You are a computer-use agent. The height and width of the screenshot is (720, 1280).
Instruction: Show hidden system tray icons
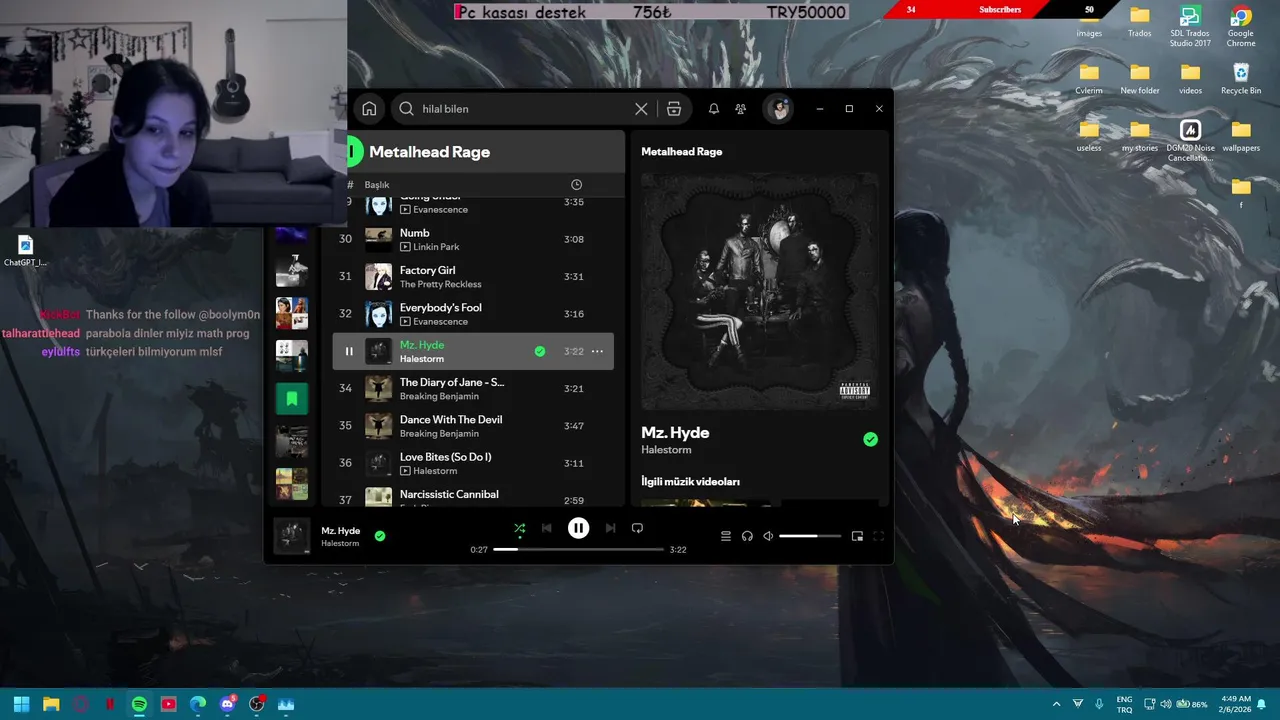(1056, 704)
